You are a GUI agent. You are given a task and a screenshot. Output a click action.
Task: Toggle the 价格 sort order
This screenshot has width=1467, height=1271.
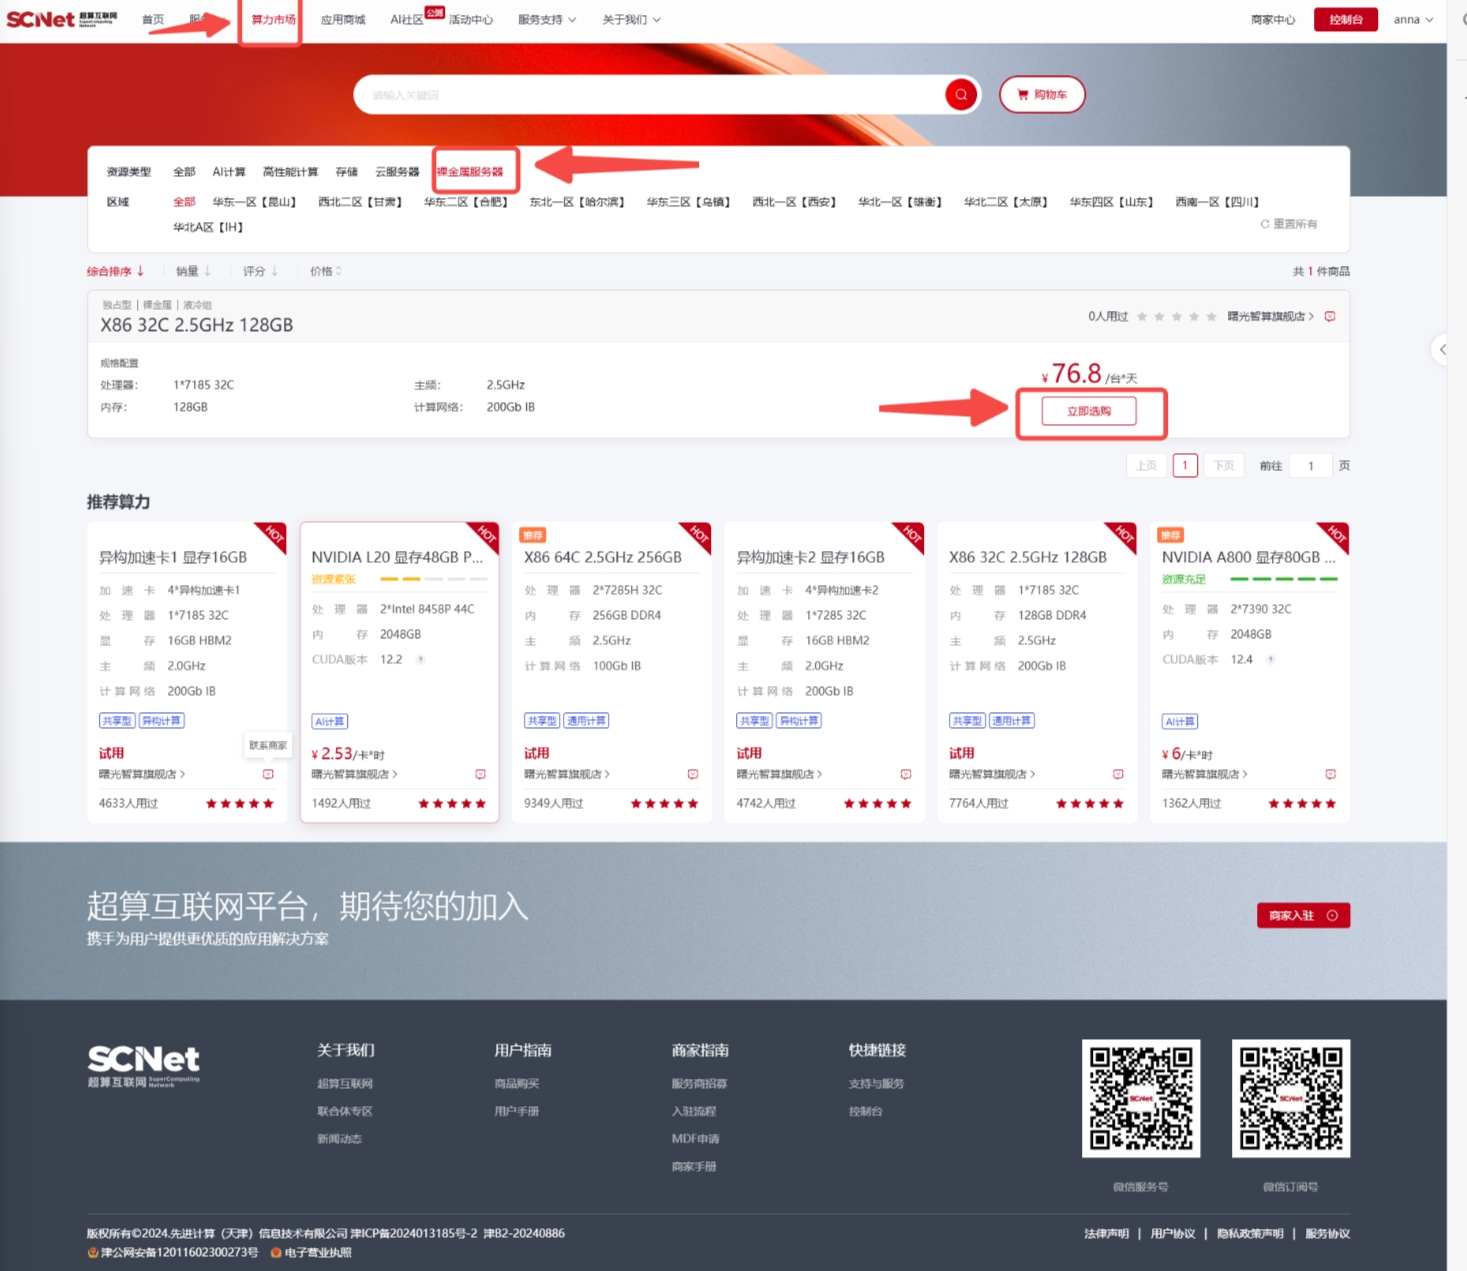point(325,271)
